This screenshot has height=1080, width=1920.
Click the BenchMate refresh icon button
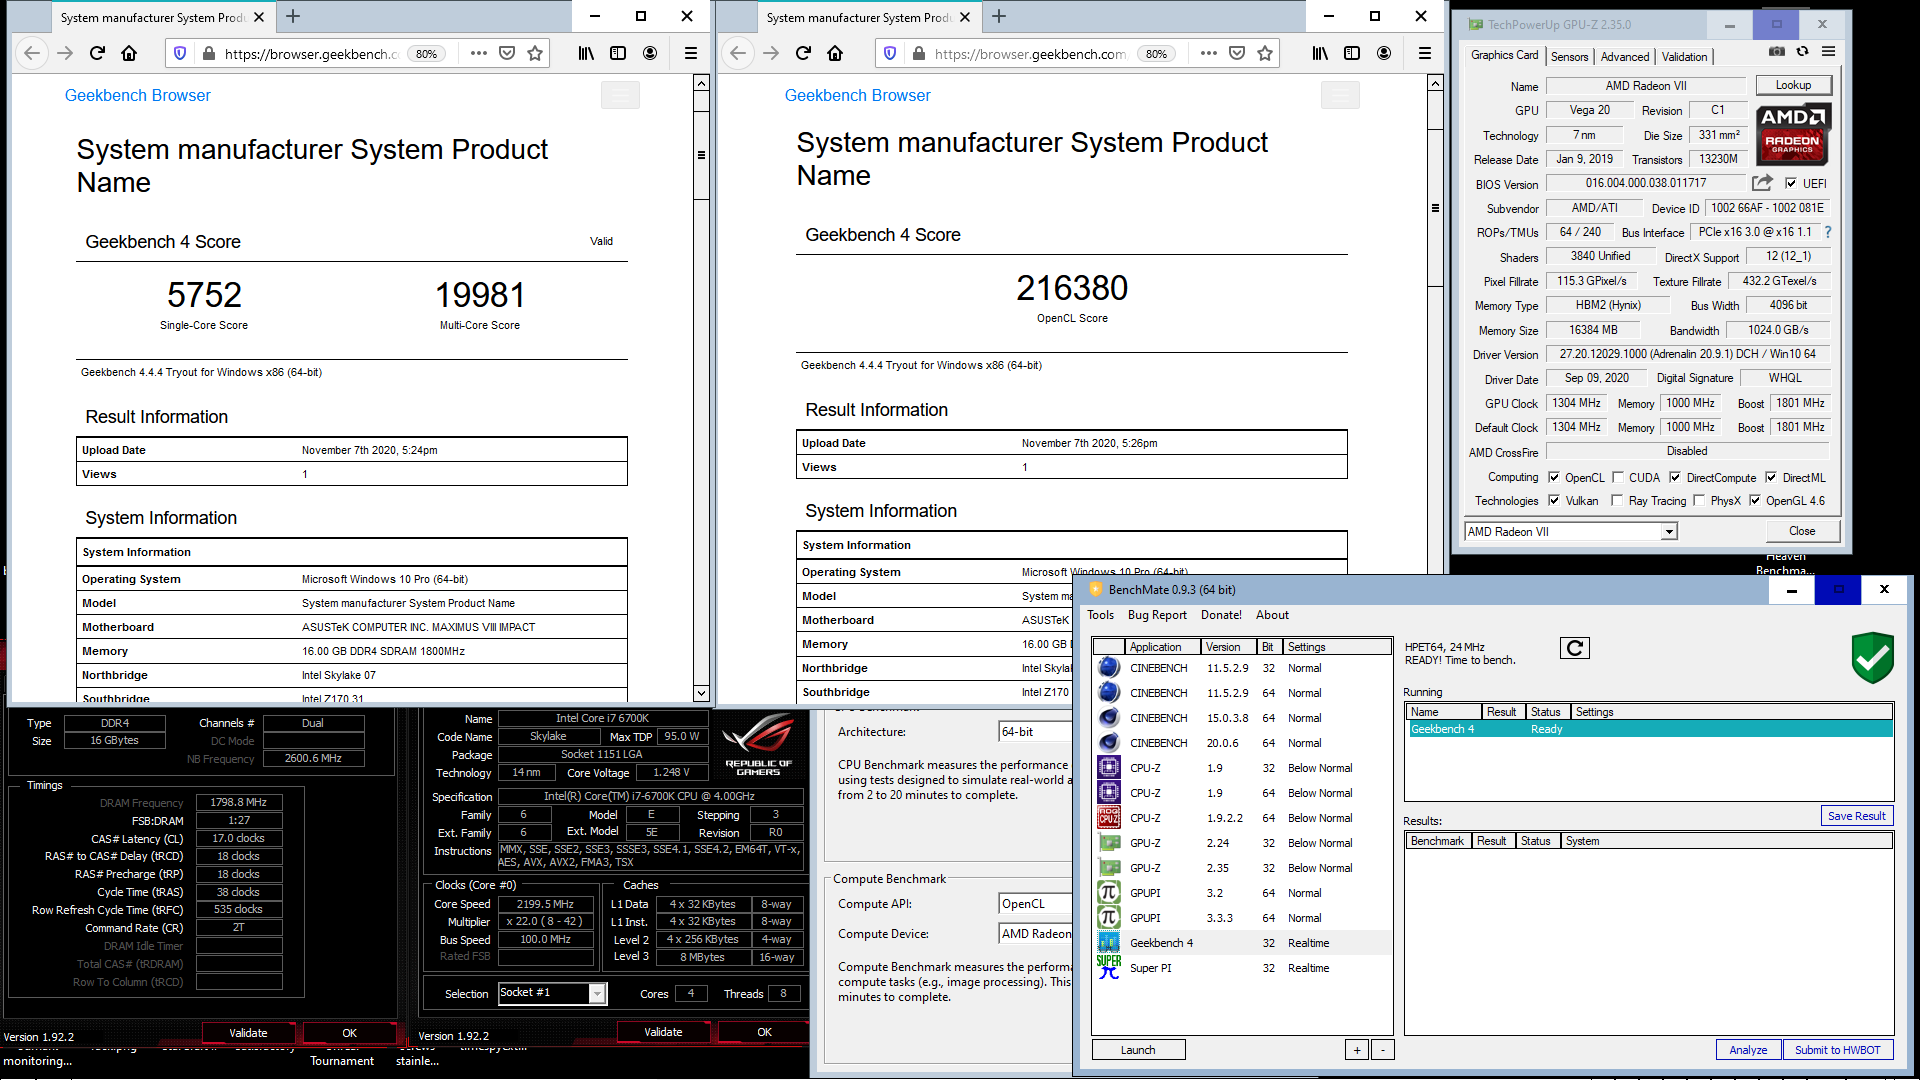[x=1574, y=648]
